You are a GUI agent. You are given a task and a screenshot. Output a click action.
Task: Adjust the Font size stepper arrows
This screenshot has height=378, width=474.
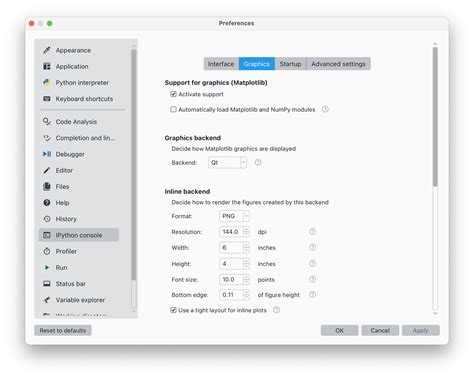[x=246, y=279]
